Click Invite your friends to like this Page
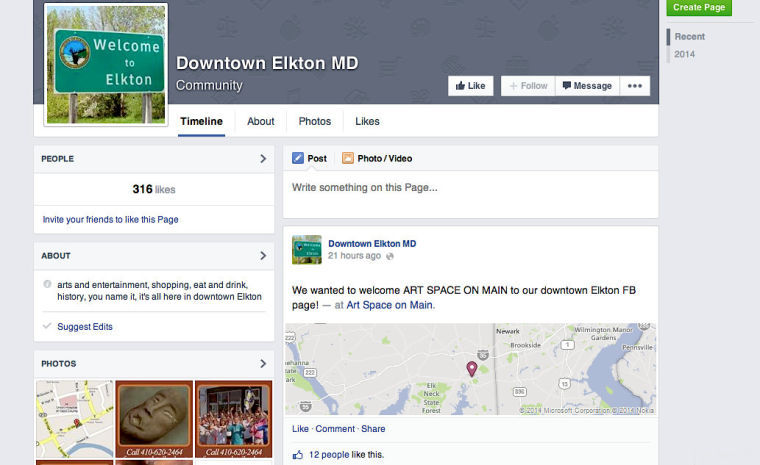The width and height of the screenshot is (760, 465). coord(111,220)
